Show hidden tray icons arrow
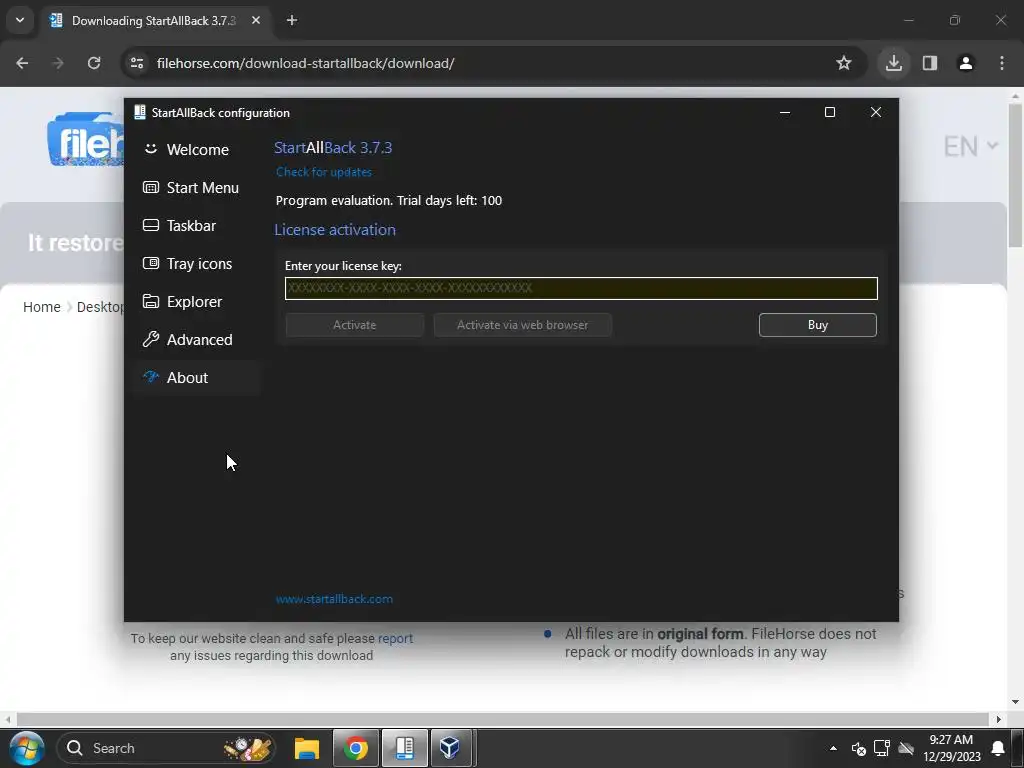The height and width of the screenshot is (768, 1024). tap(833, 748)
